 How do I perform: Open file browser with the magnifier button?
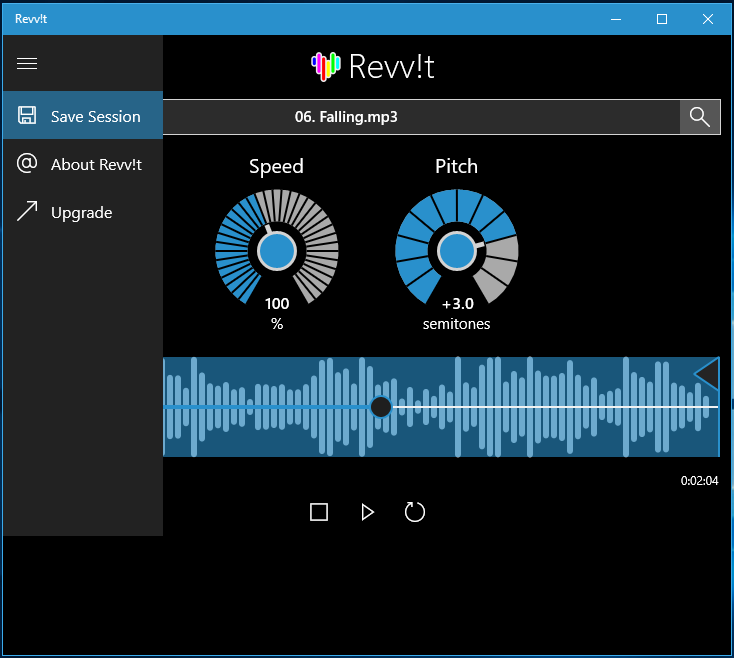[x=700, y=117]
